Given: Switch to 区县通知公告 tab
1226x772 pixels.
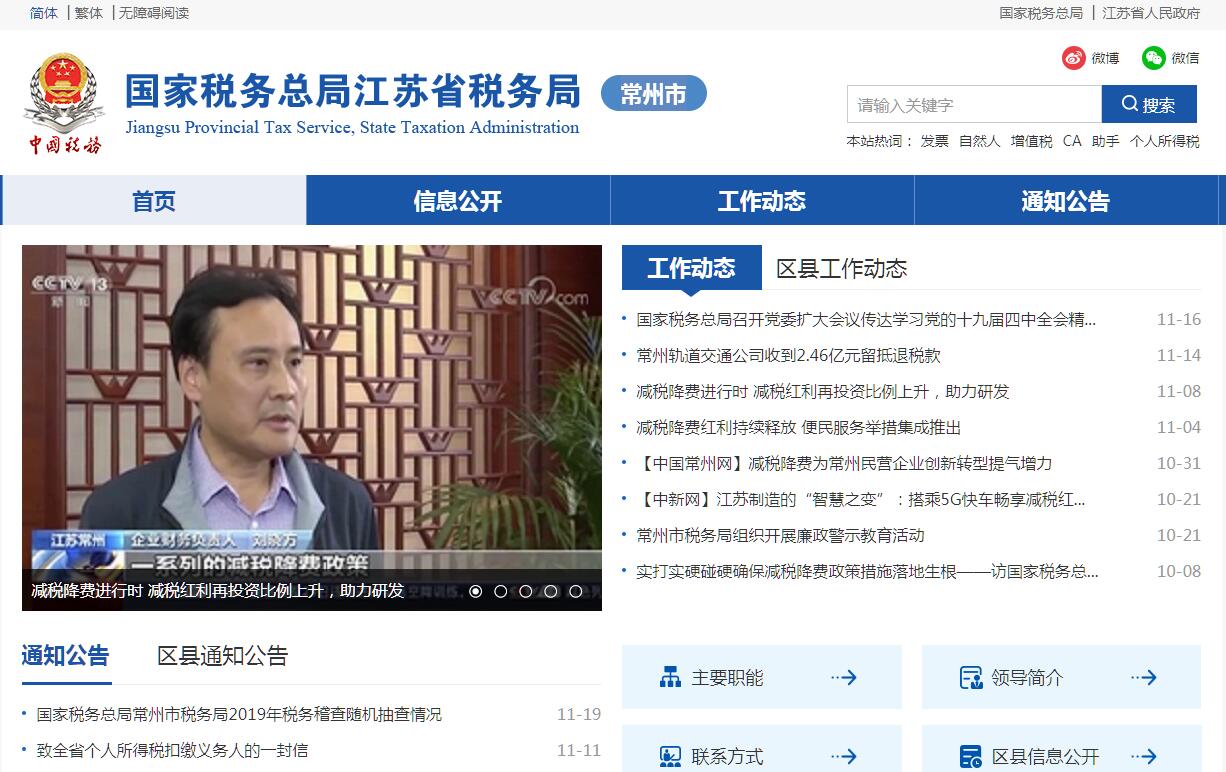Looking at the screenshot, I should pyautogui.click(x=223, y=656).
